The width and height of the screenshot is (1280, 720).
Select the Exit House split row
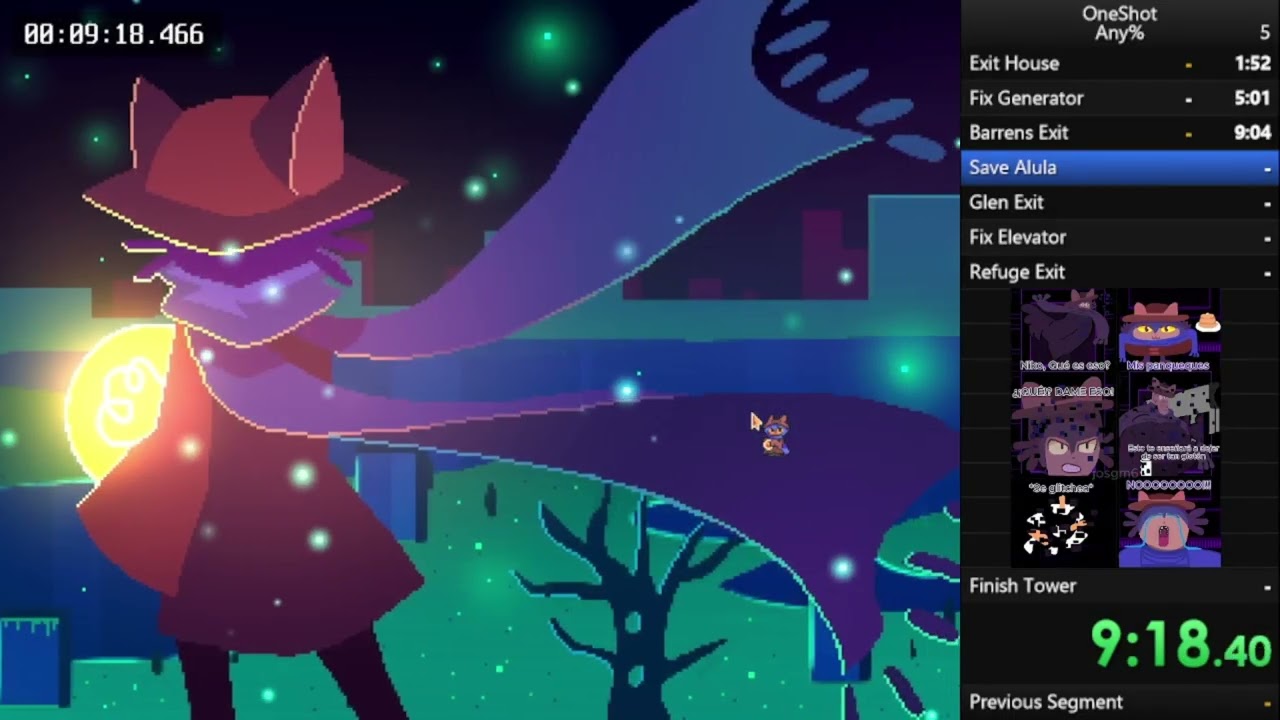1120,63
